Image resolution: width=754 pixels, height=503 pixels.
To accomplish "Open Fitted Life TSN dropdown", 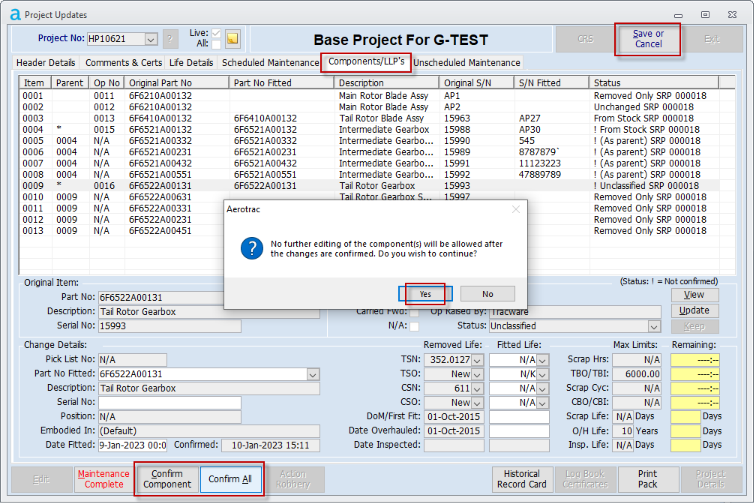I will tap(542, 360).
